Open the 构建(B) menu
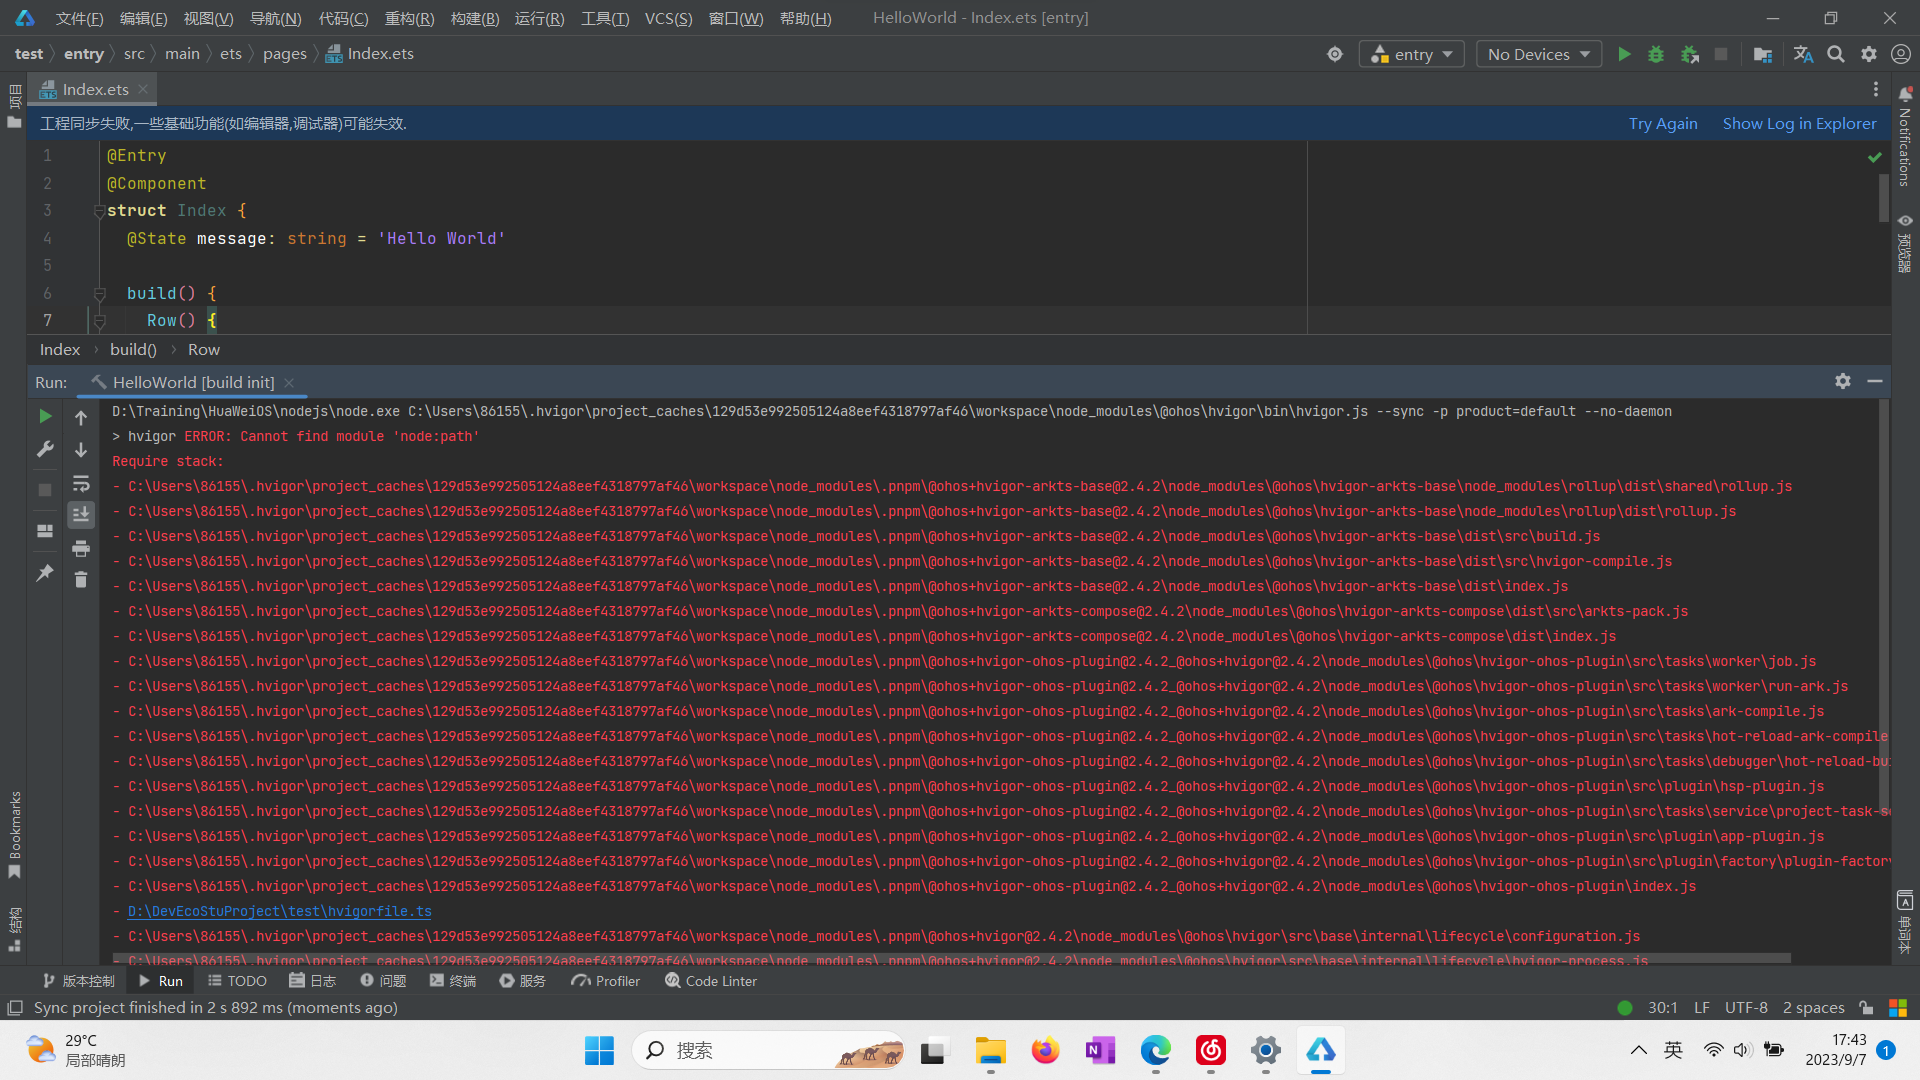 (475, 18)
